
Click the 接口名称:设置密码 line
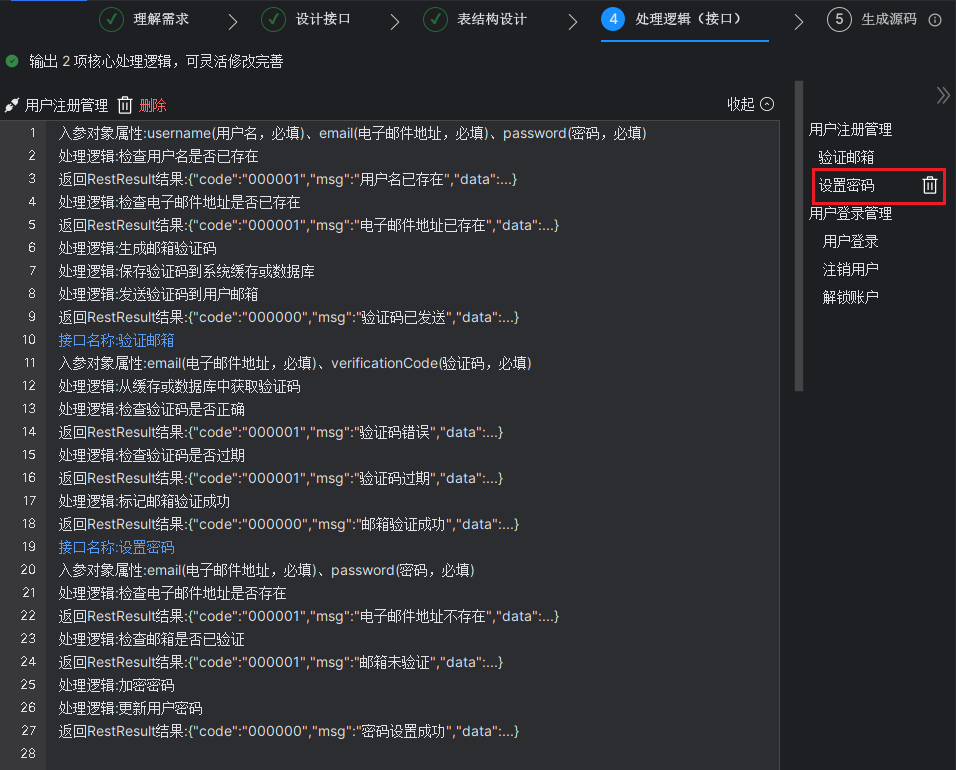(116, 547)
